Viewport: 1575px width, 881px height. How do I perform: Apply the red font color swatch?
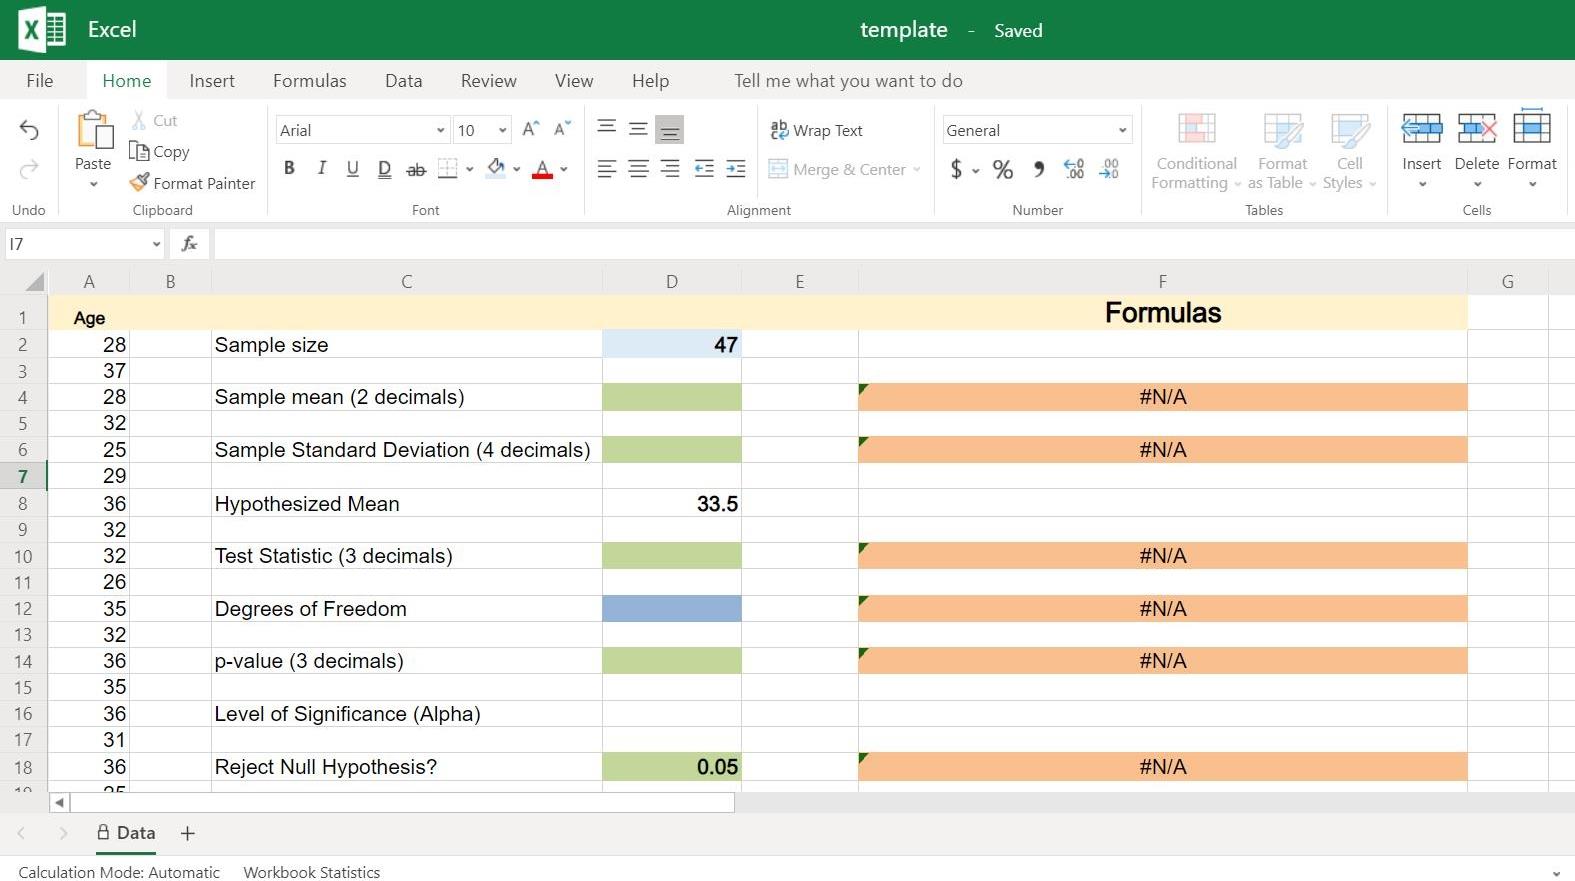(x=542, y=170)
